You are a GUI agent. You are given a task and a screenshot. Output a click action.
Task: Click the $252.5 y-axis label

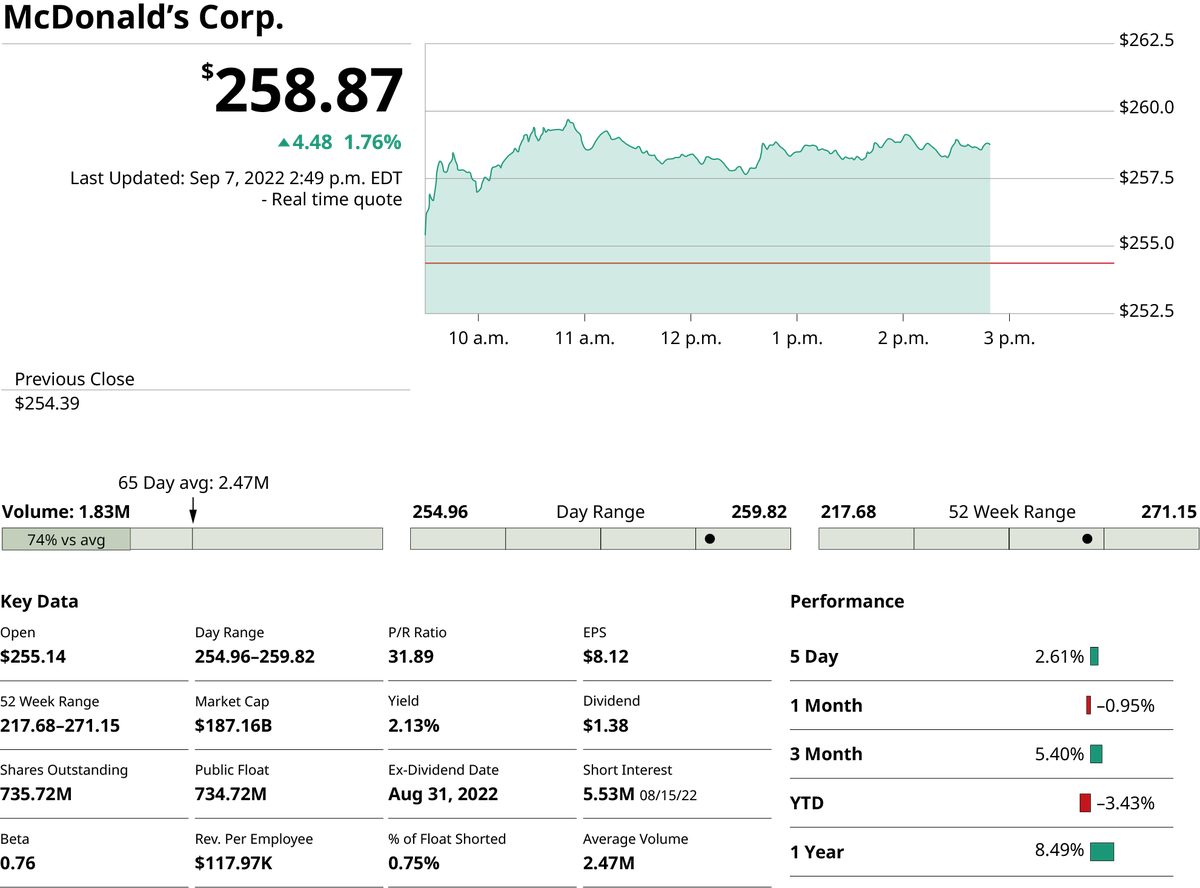pyautogui.click(x=1146, y=311)
